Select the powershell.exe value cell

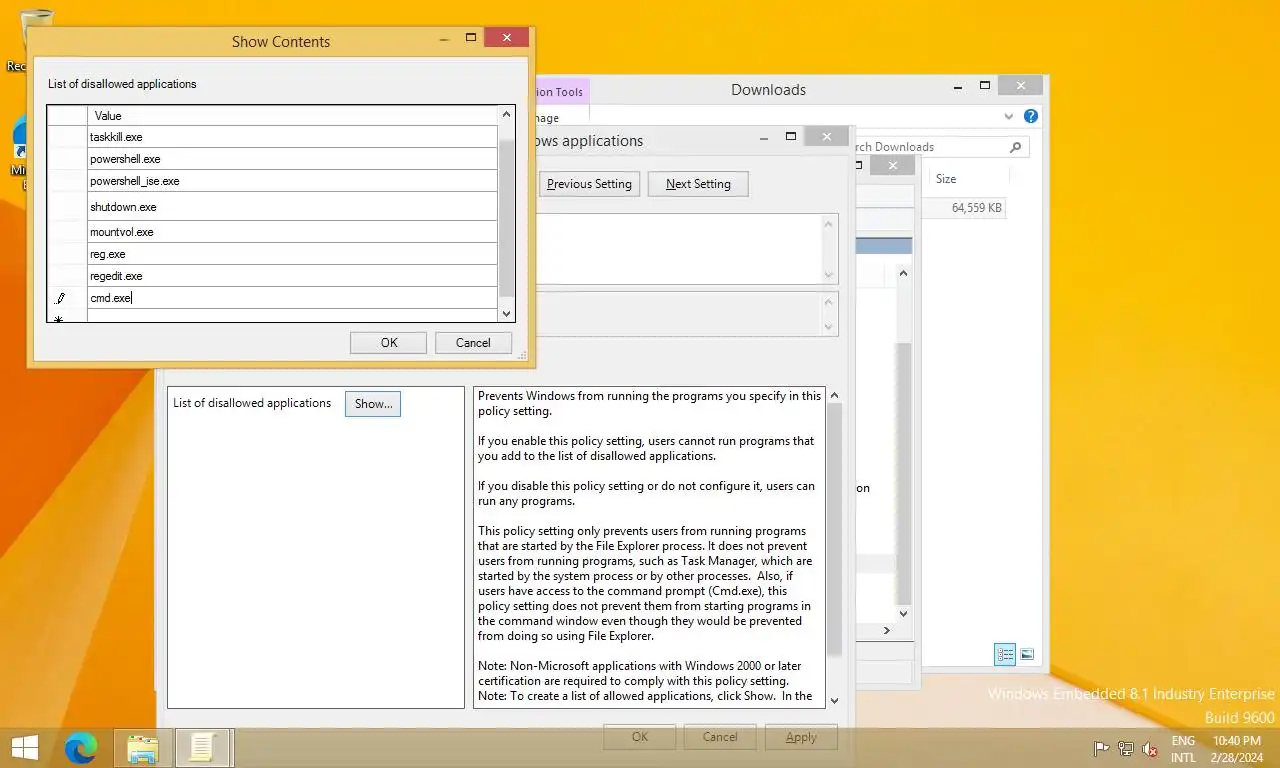pos(292,159)
